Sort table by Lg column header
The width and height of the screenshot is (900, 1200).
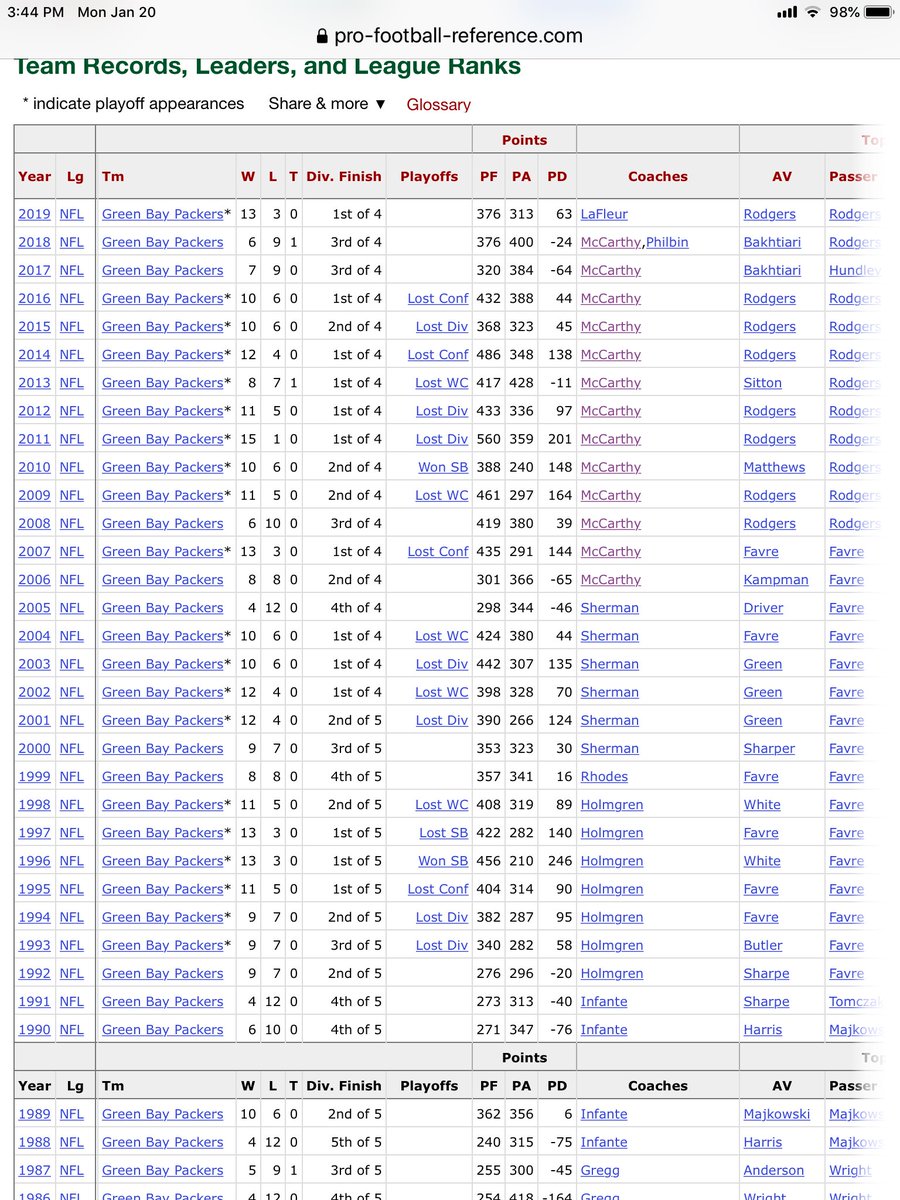click(75, 176)
